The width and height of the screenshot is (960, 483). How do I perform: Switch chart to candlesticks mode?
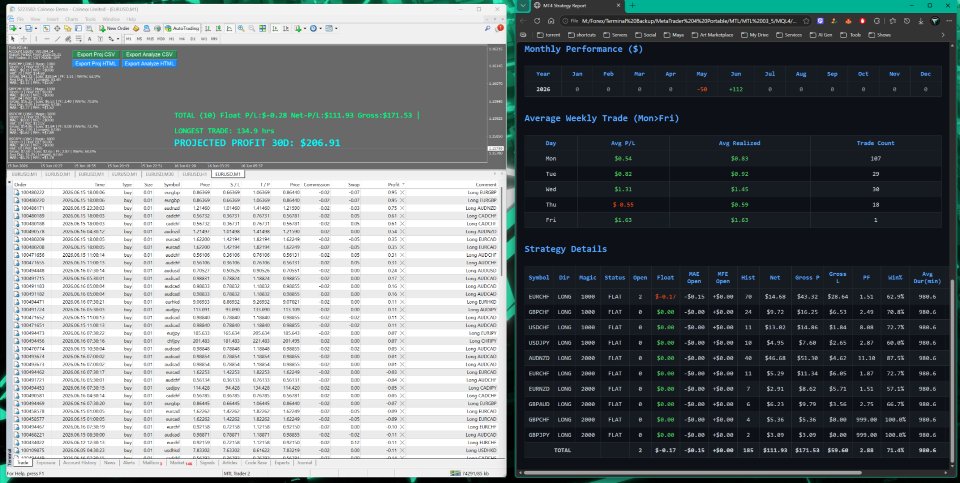[x=219, y=28]
